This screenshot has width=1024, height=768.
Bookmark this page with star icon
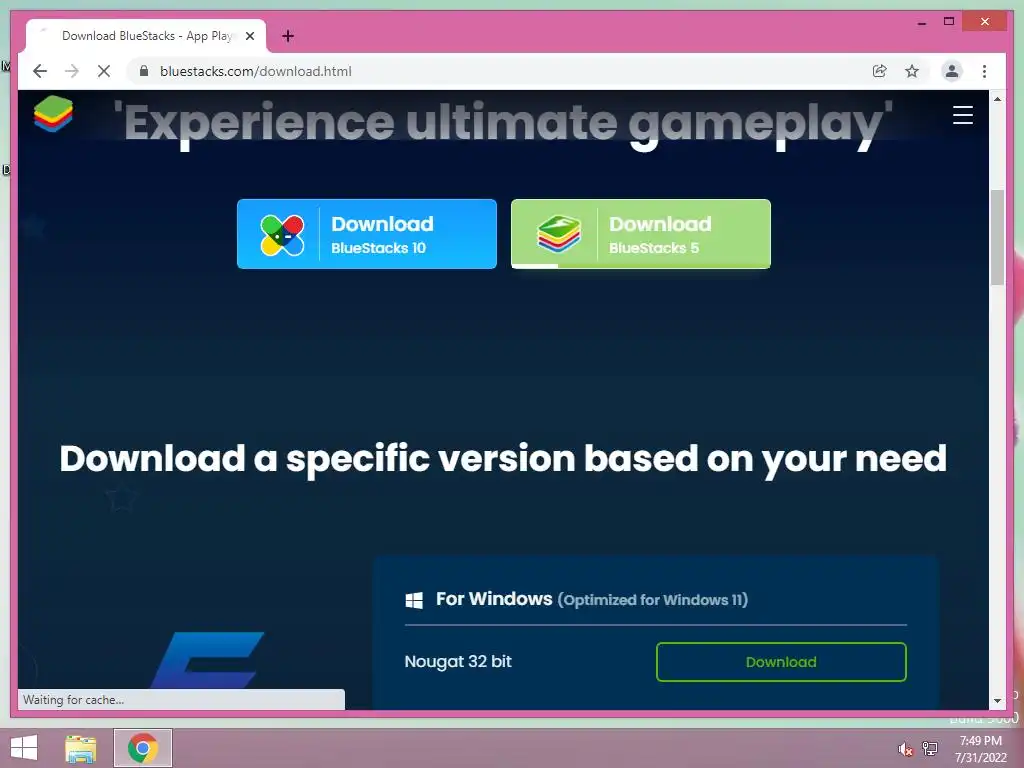pyautogui.click(x=912, y=71)
